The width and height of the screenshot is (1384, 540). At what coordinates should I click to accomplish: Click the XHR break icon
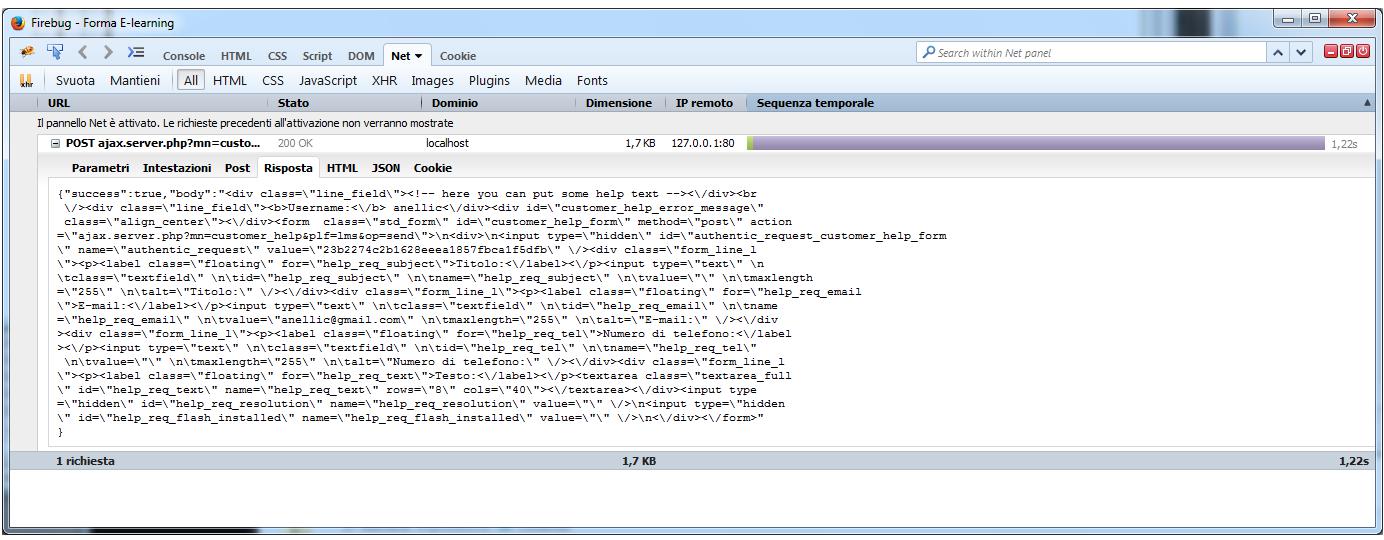point(27,81)
